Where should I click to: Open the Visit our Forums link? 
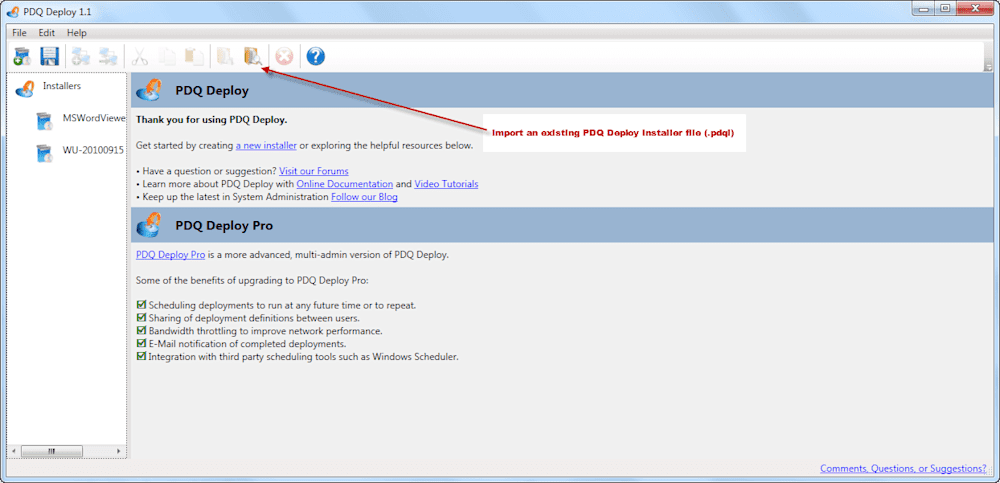pyautogui.click(x=314, y=171)
